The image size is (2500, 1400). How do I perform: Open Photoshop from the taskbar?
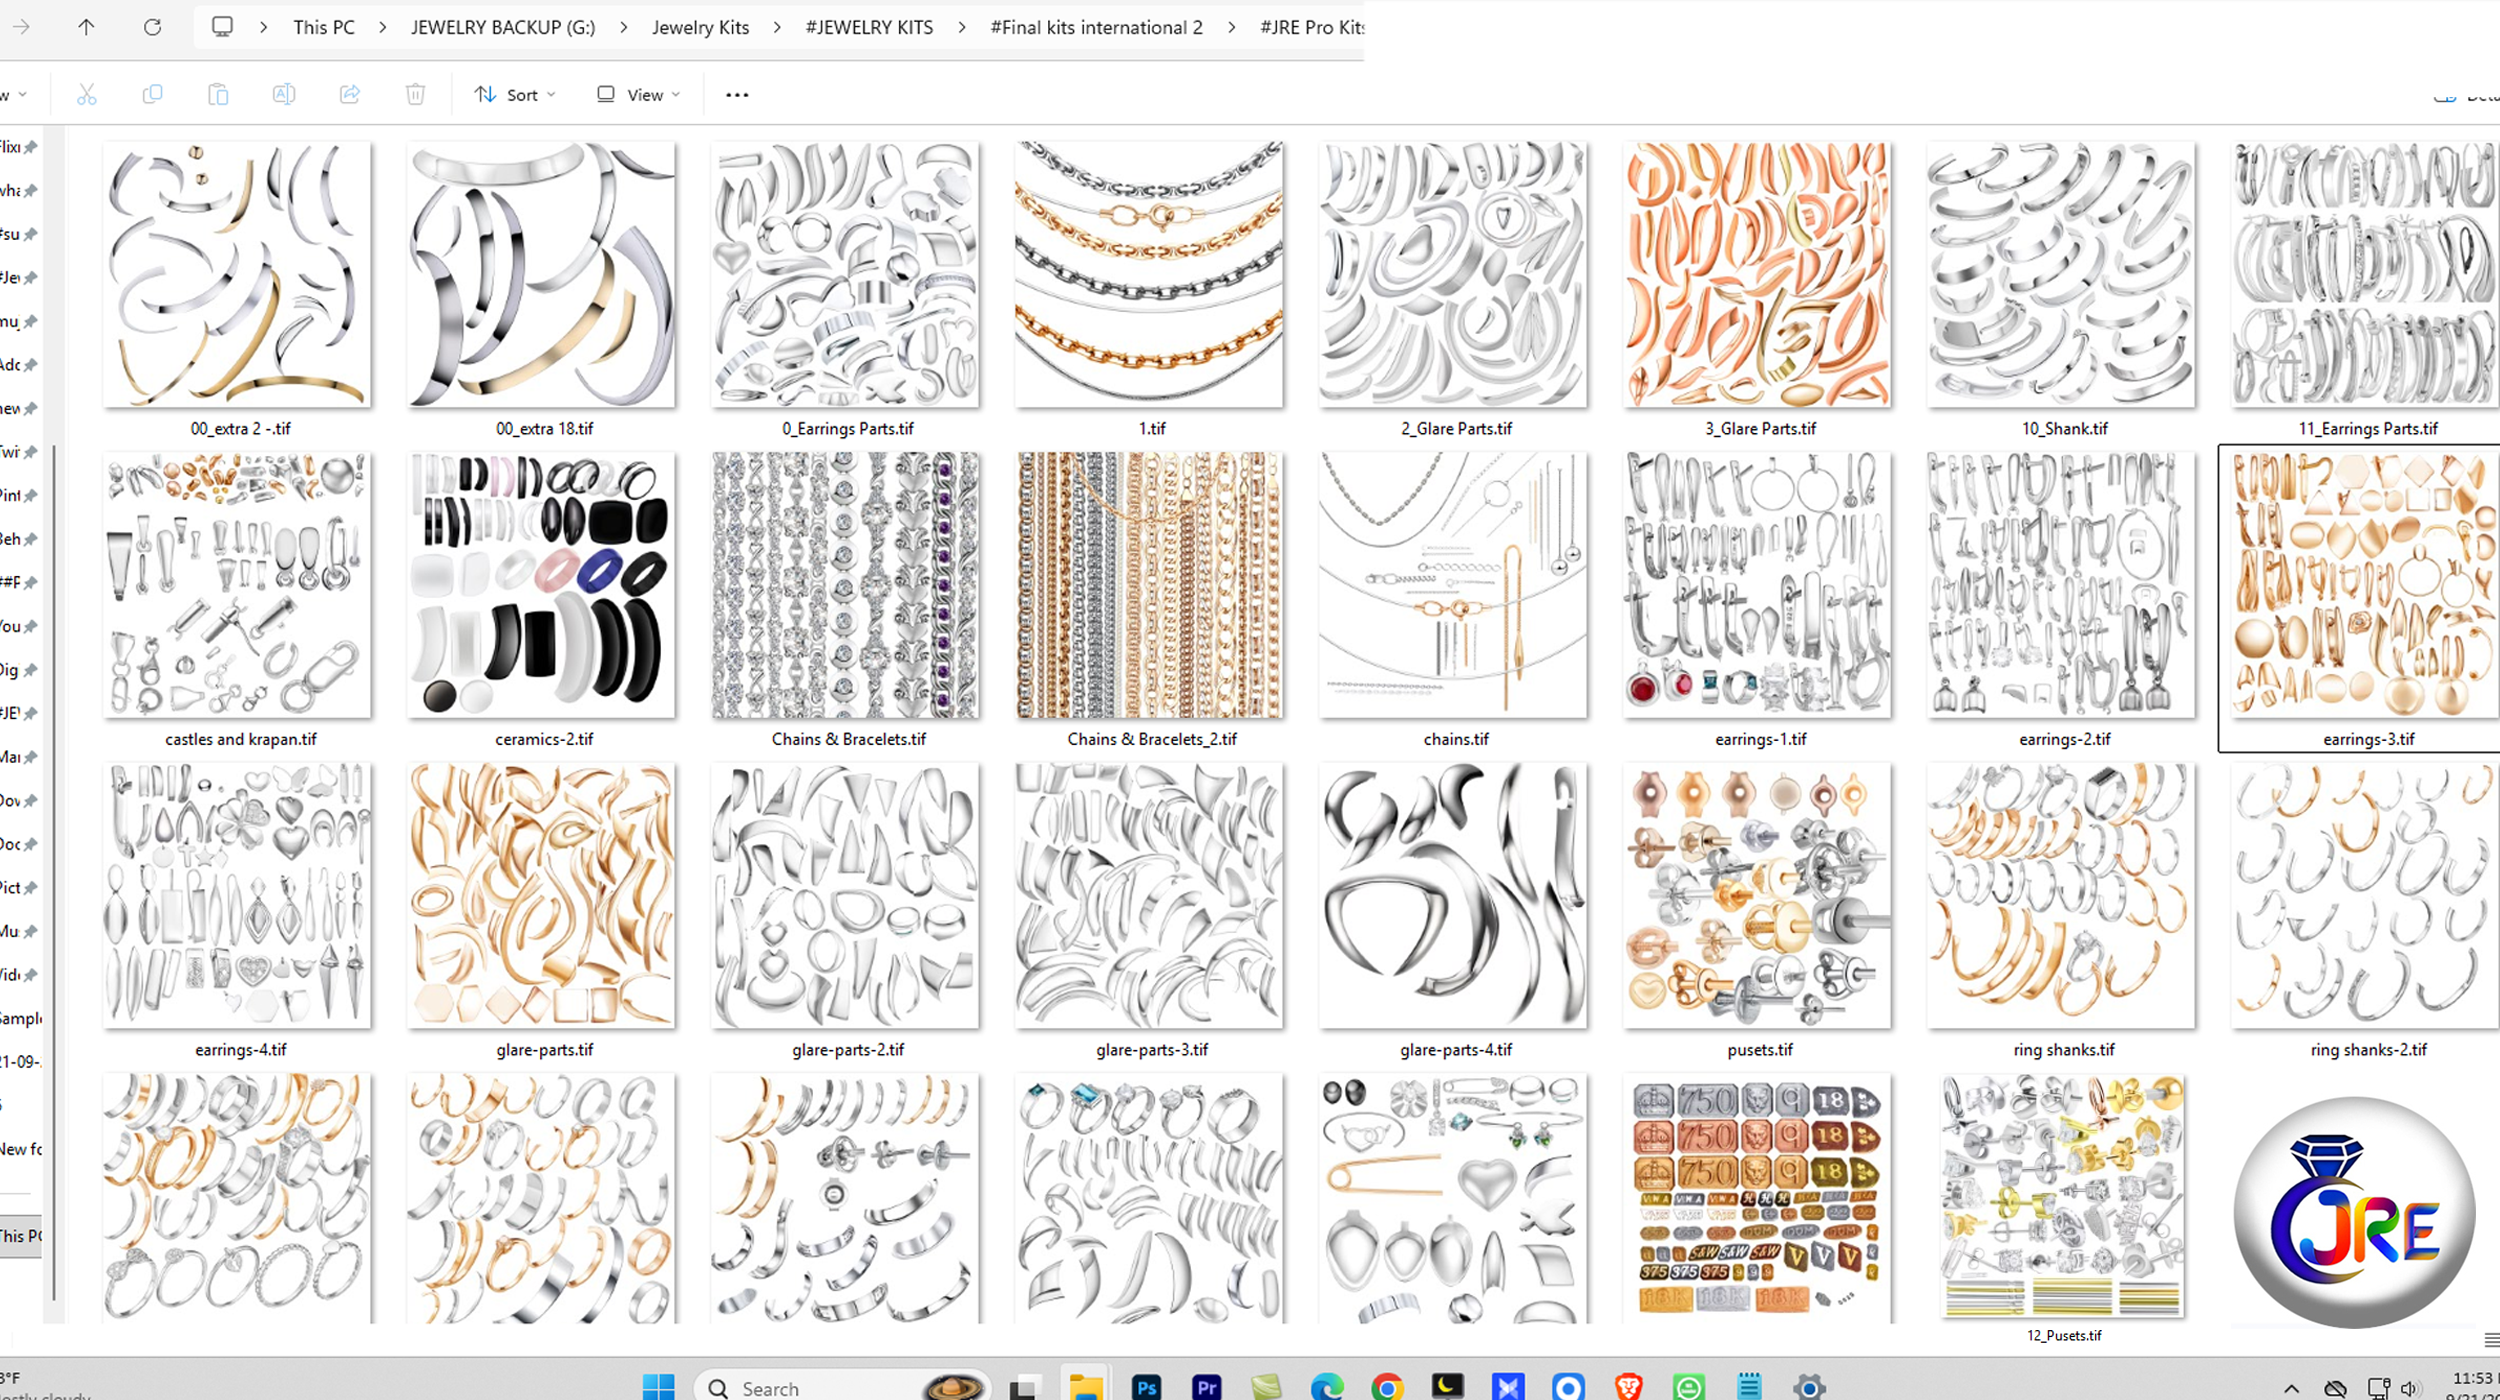[x=1146, y=1387]
